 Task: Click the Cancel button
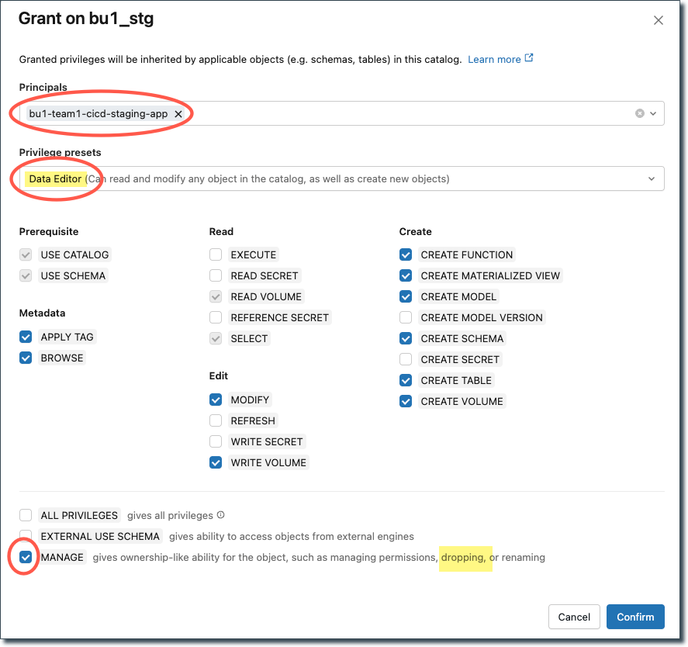(574, 617)
